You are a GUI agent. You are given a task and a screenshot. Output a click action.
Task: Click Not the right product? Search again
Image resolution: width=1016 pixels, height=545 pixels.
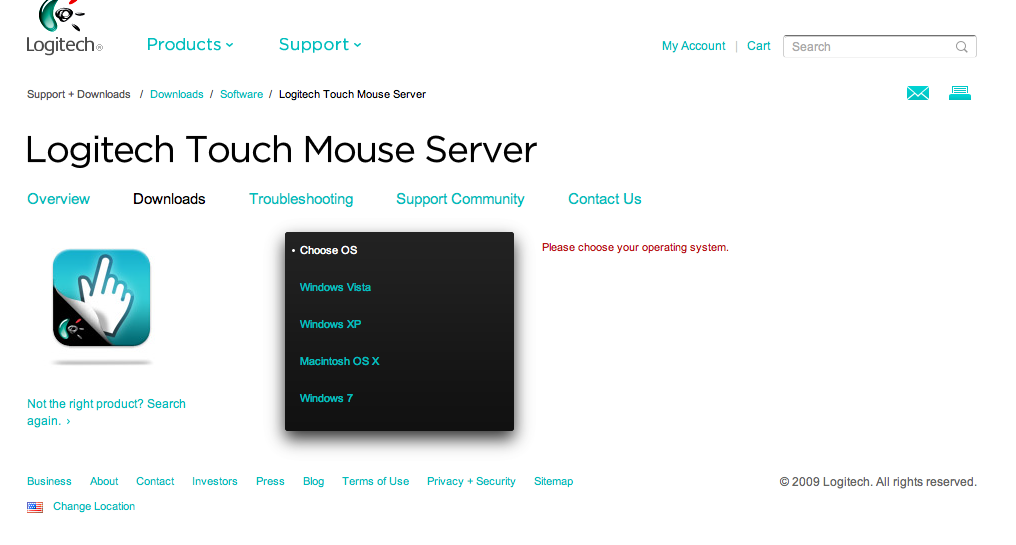(x=106, y=412)
